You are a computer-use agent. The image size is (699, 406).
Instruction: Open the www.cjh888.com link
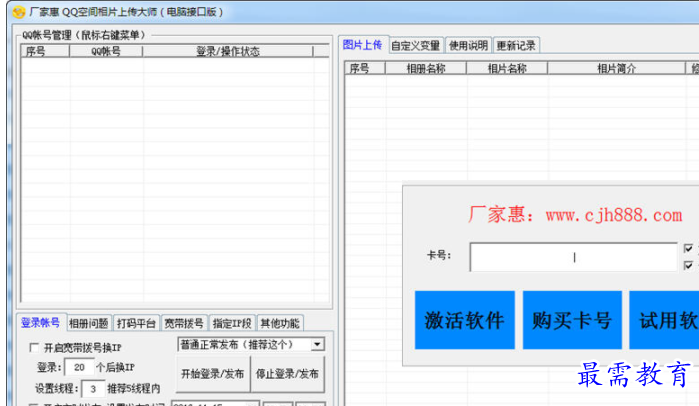click(x=614, y=215)
